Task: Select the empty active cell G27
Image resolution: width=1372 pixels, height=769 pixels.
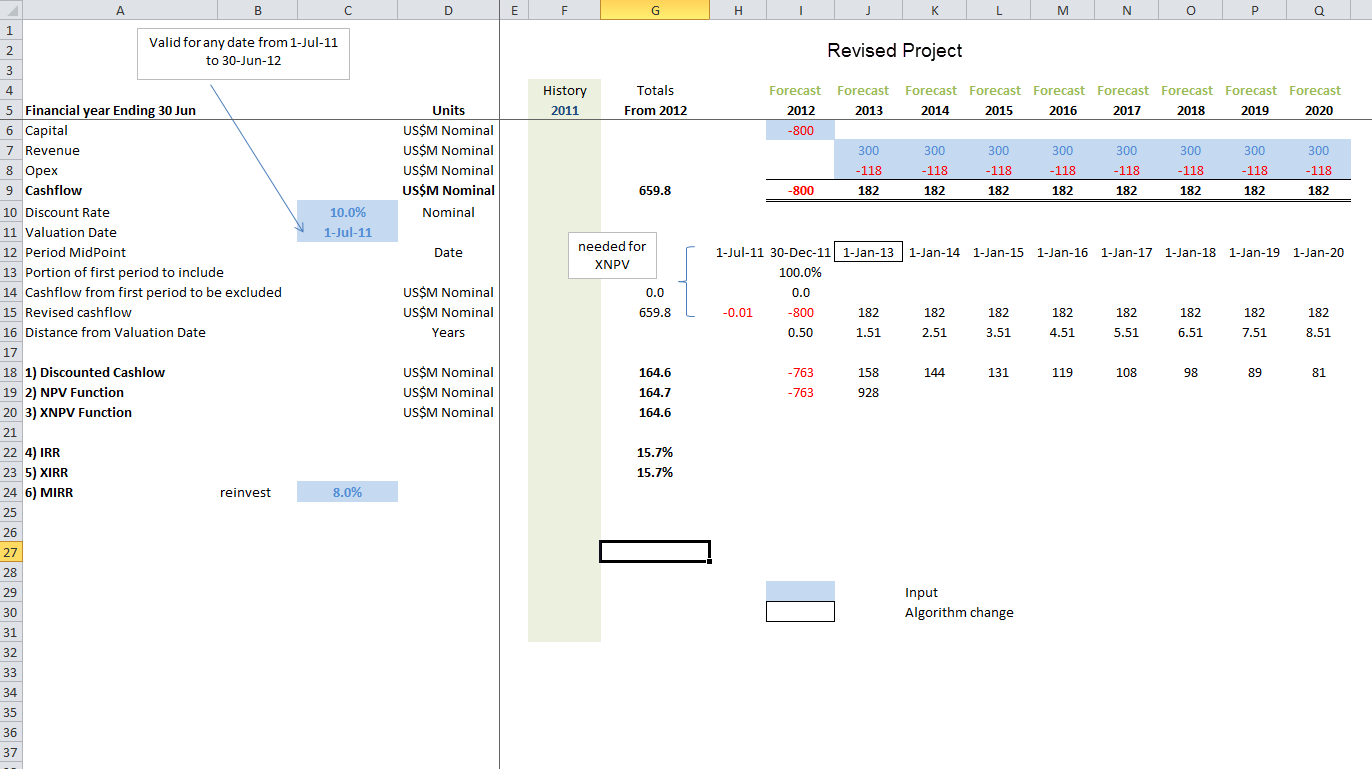Action: point(655,551)
